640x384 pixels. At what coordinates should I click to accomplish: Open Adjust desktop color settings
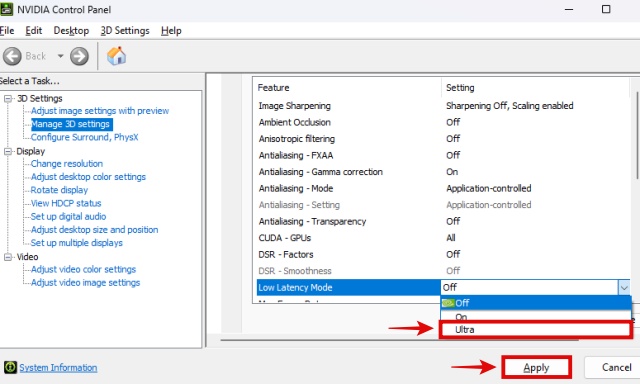88,177
